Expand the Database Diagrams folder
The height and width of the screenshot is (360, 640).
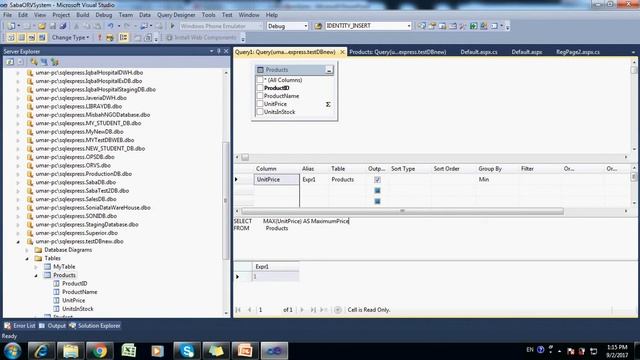pyautogui.click(x=27, y=250)
